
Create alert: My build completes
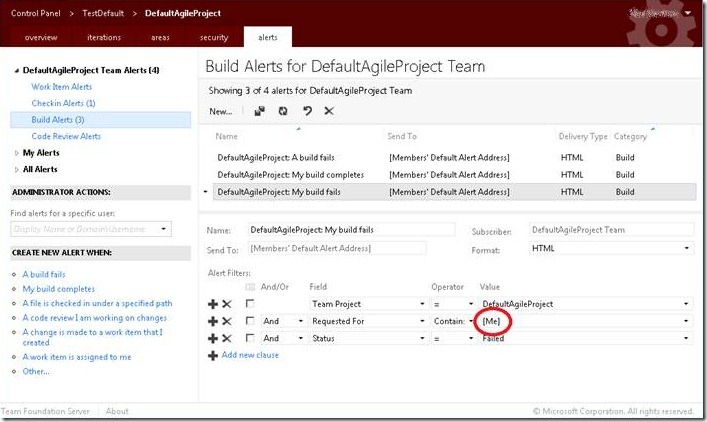pyautogui.click(x=59, y=289)
